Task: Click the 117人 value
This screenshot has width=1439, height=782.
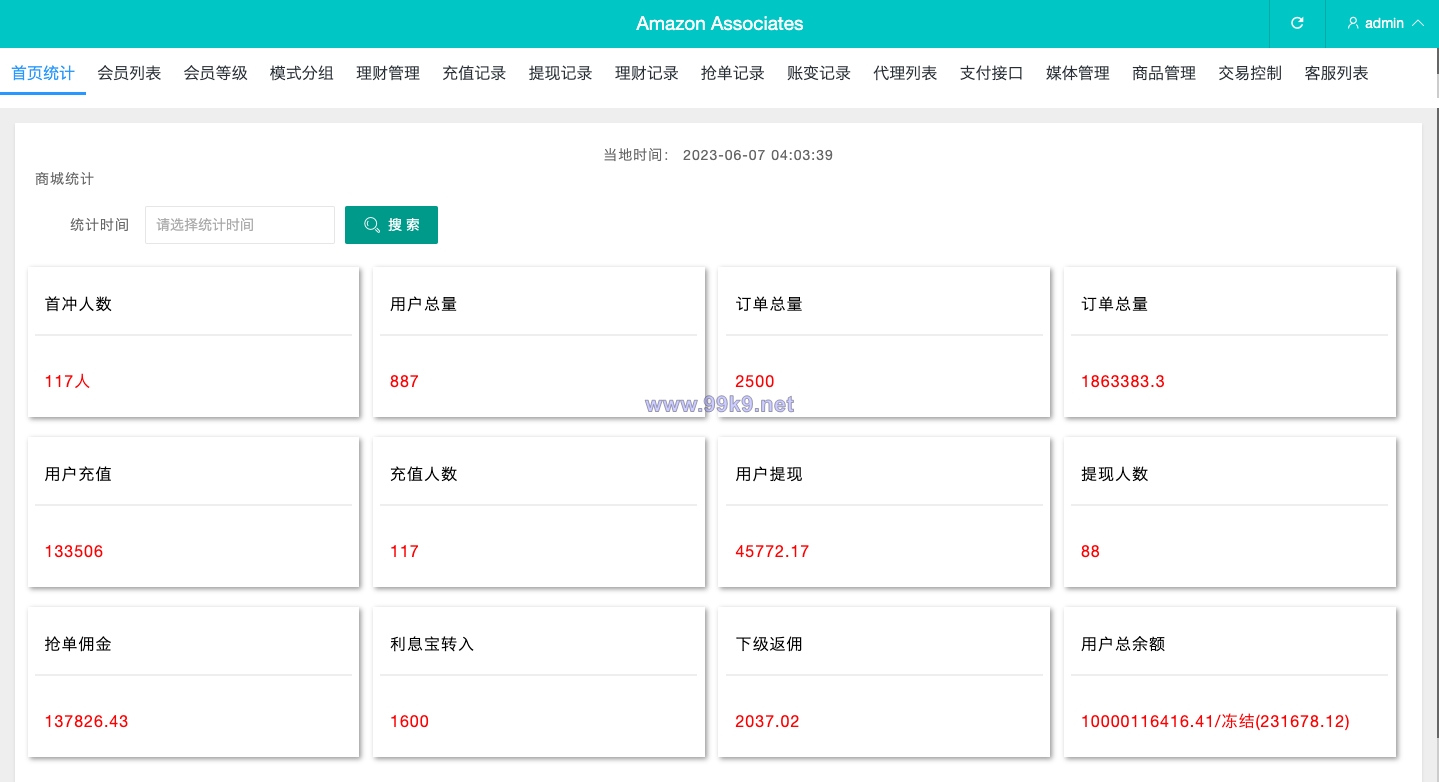Action: pyautogui.click(x=67, y=381)
